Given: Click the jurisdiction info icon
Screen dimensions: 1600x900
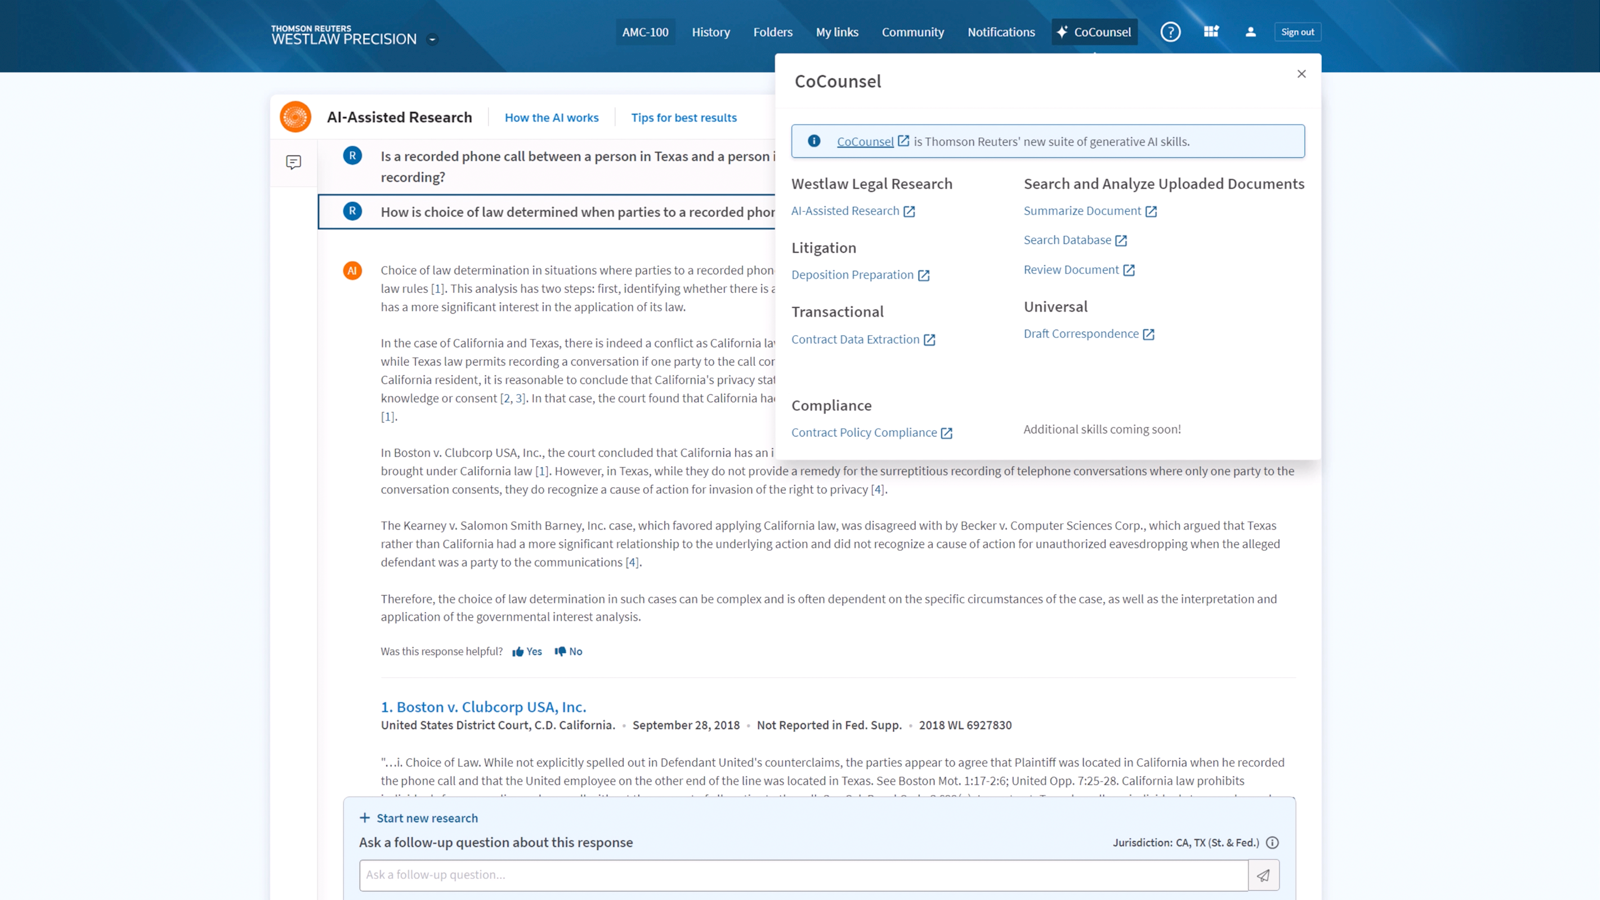Looking at the screenshot, I should [x=1272, y=843].
